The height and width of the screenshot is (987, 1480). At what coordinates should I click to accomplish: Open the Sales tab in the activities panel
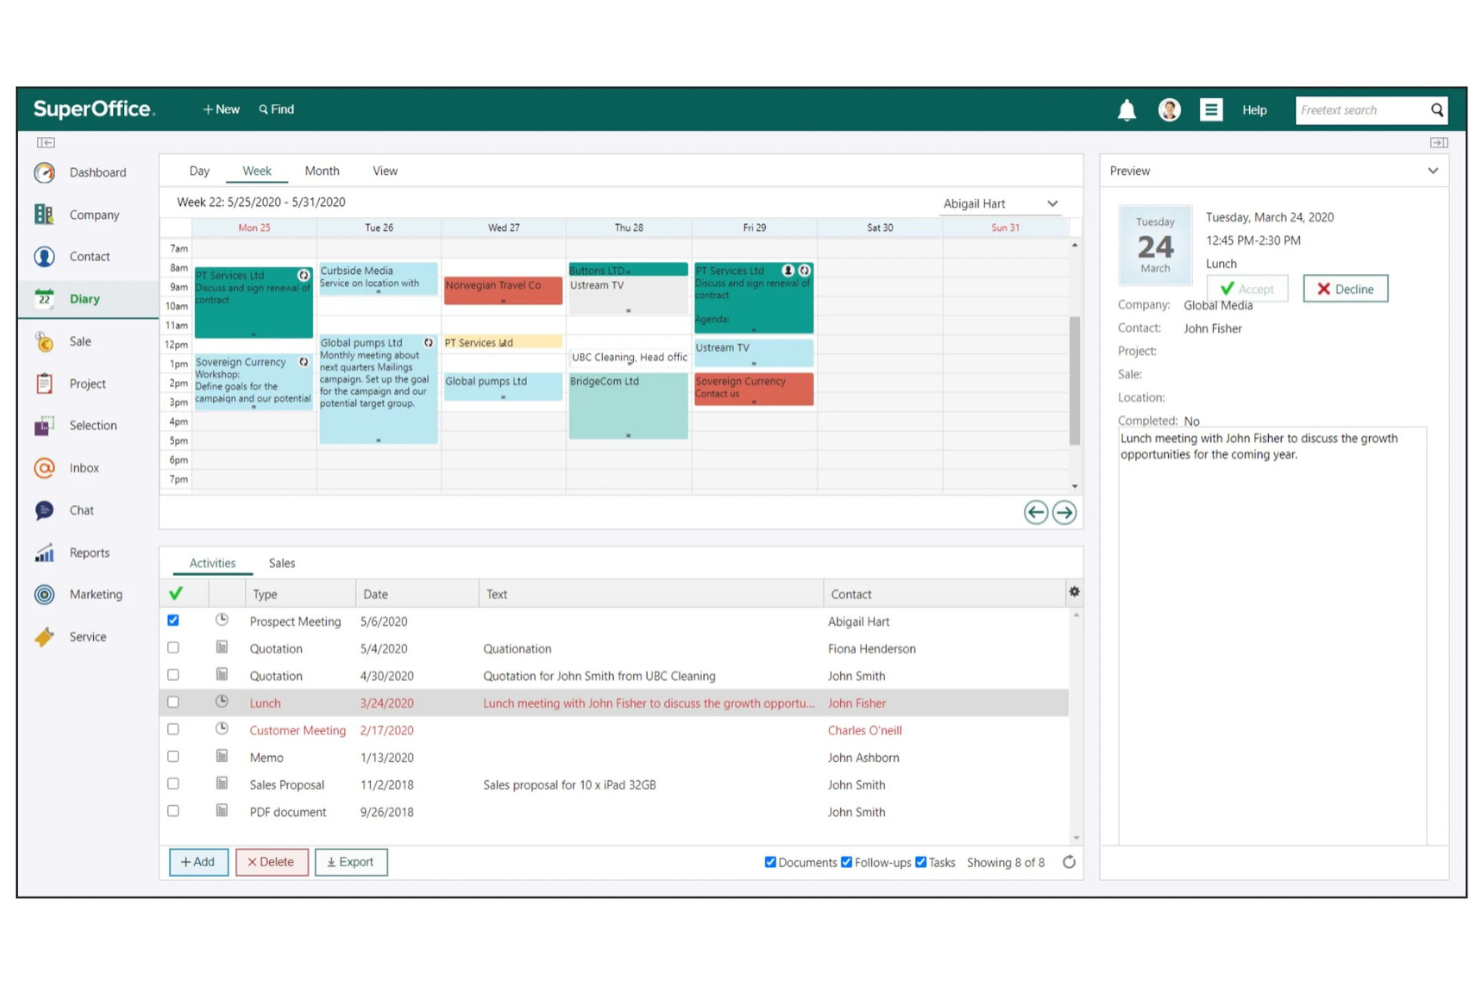(x=281, y=562)
